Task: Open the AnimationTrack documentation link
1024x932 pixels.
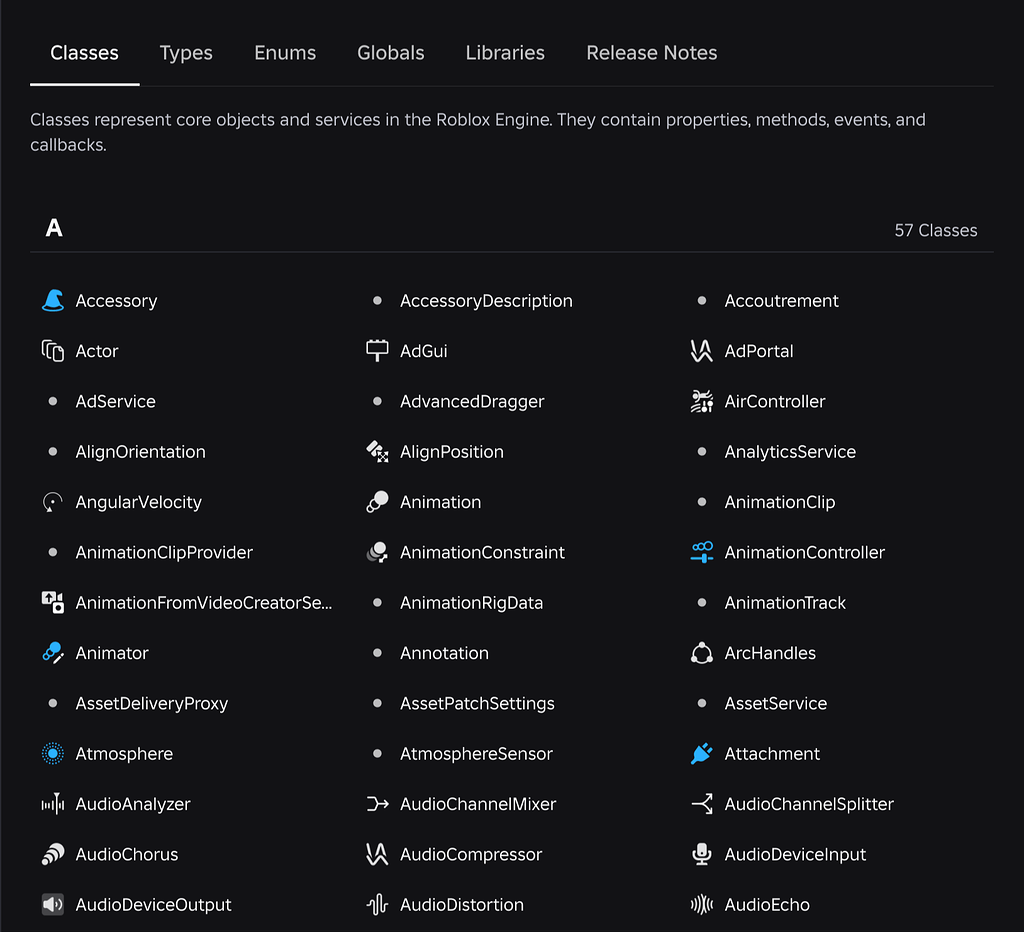Action: point(785,602)
